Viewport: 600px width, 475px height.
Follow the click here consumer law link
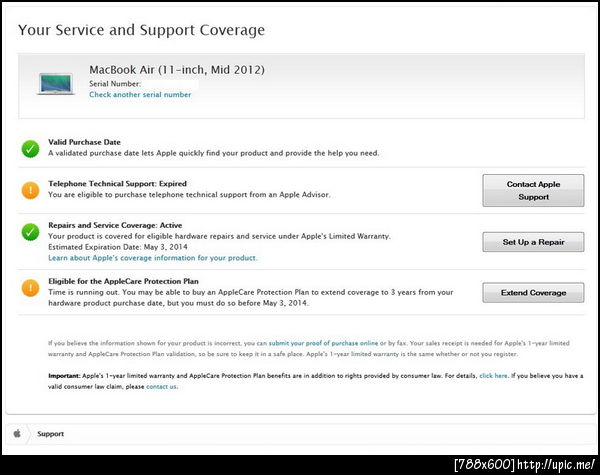tap(493, 376)
